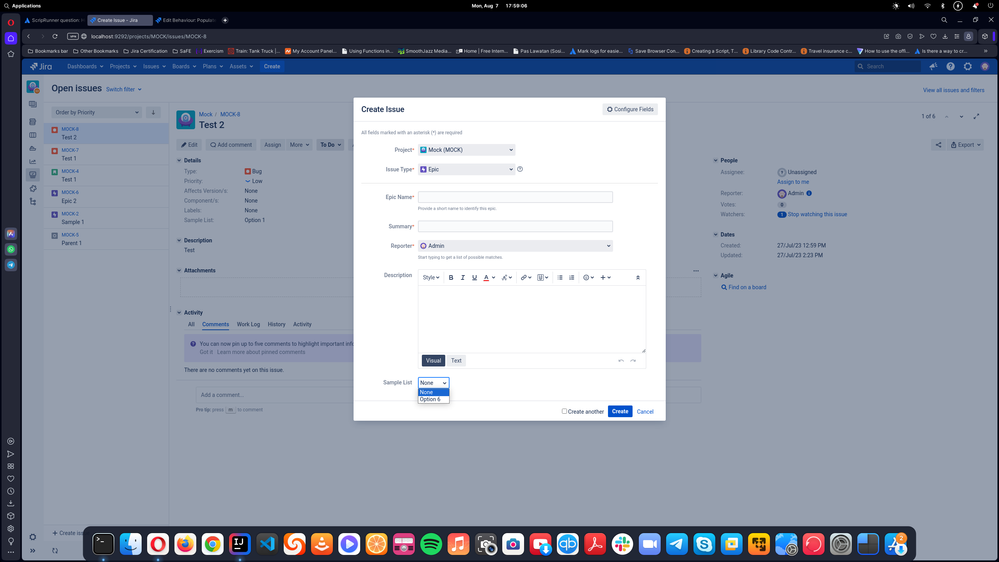Open the plus insert-other dropdown

605,278
